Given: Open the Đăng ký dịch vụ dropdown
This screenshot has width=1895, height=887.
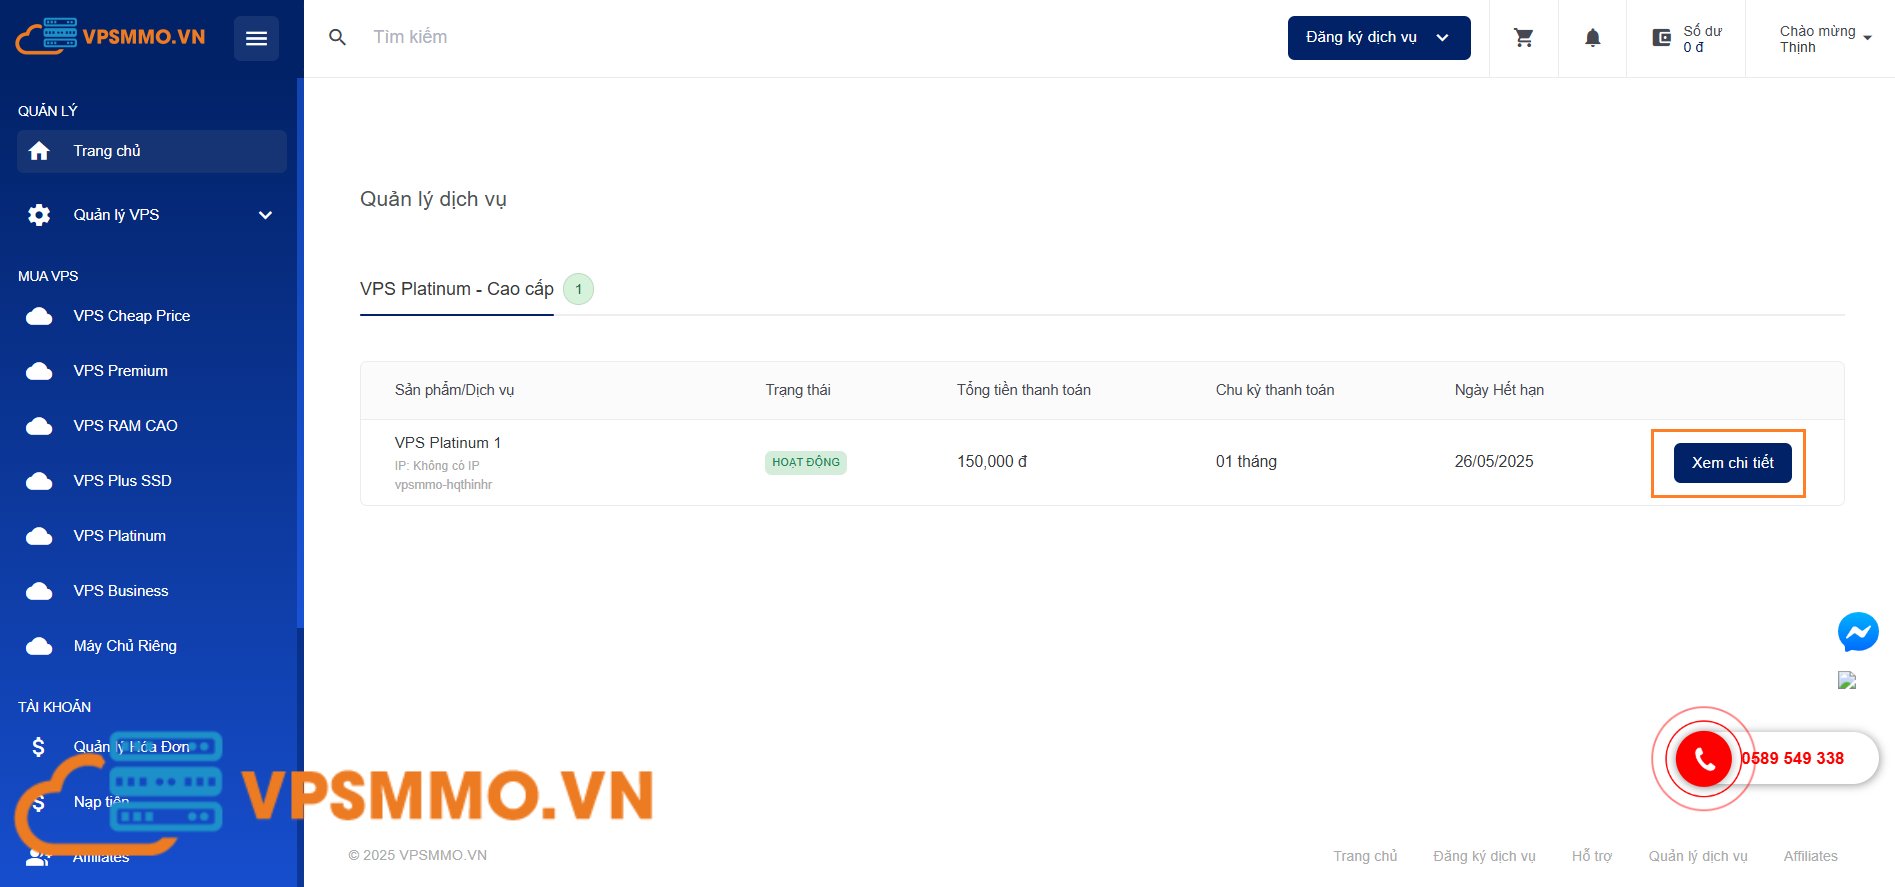Looking at the screenshot, I should pyautogui.click(x=1378, y=38).
